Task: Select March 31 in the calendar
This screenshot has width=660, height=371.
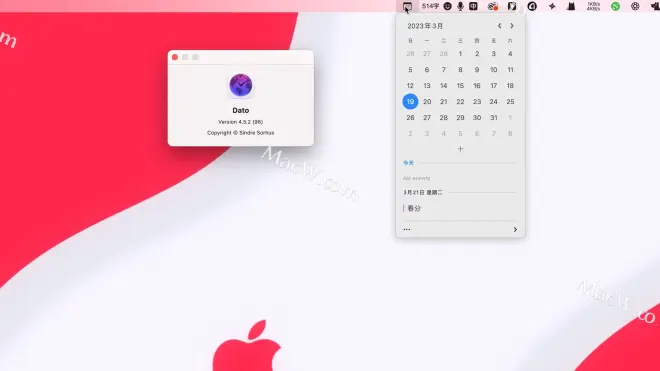Action: 493,117
